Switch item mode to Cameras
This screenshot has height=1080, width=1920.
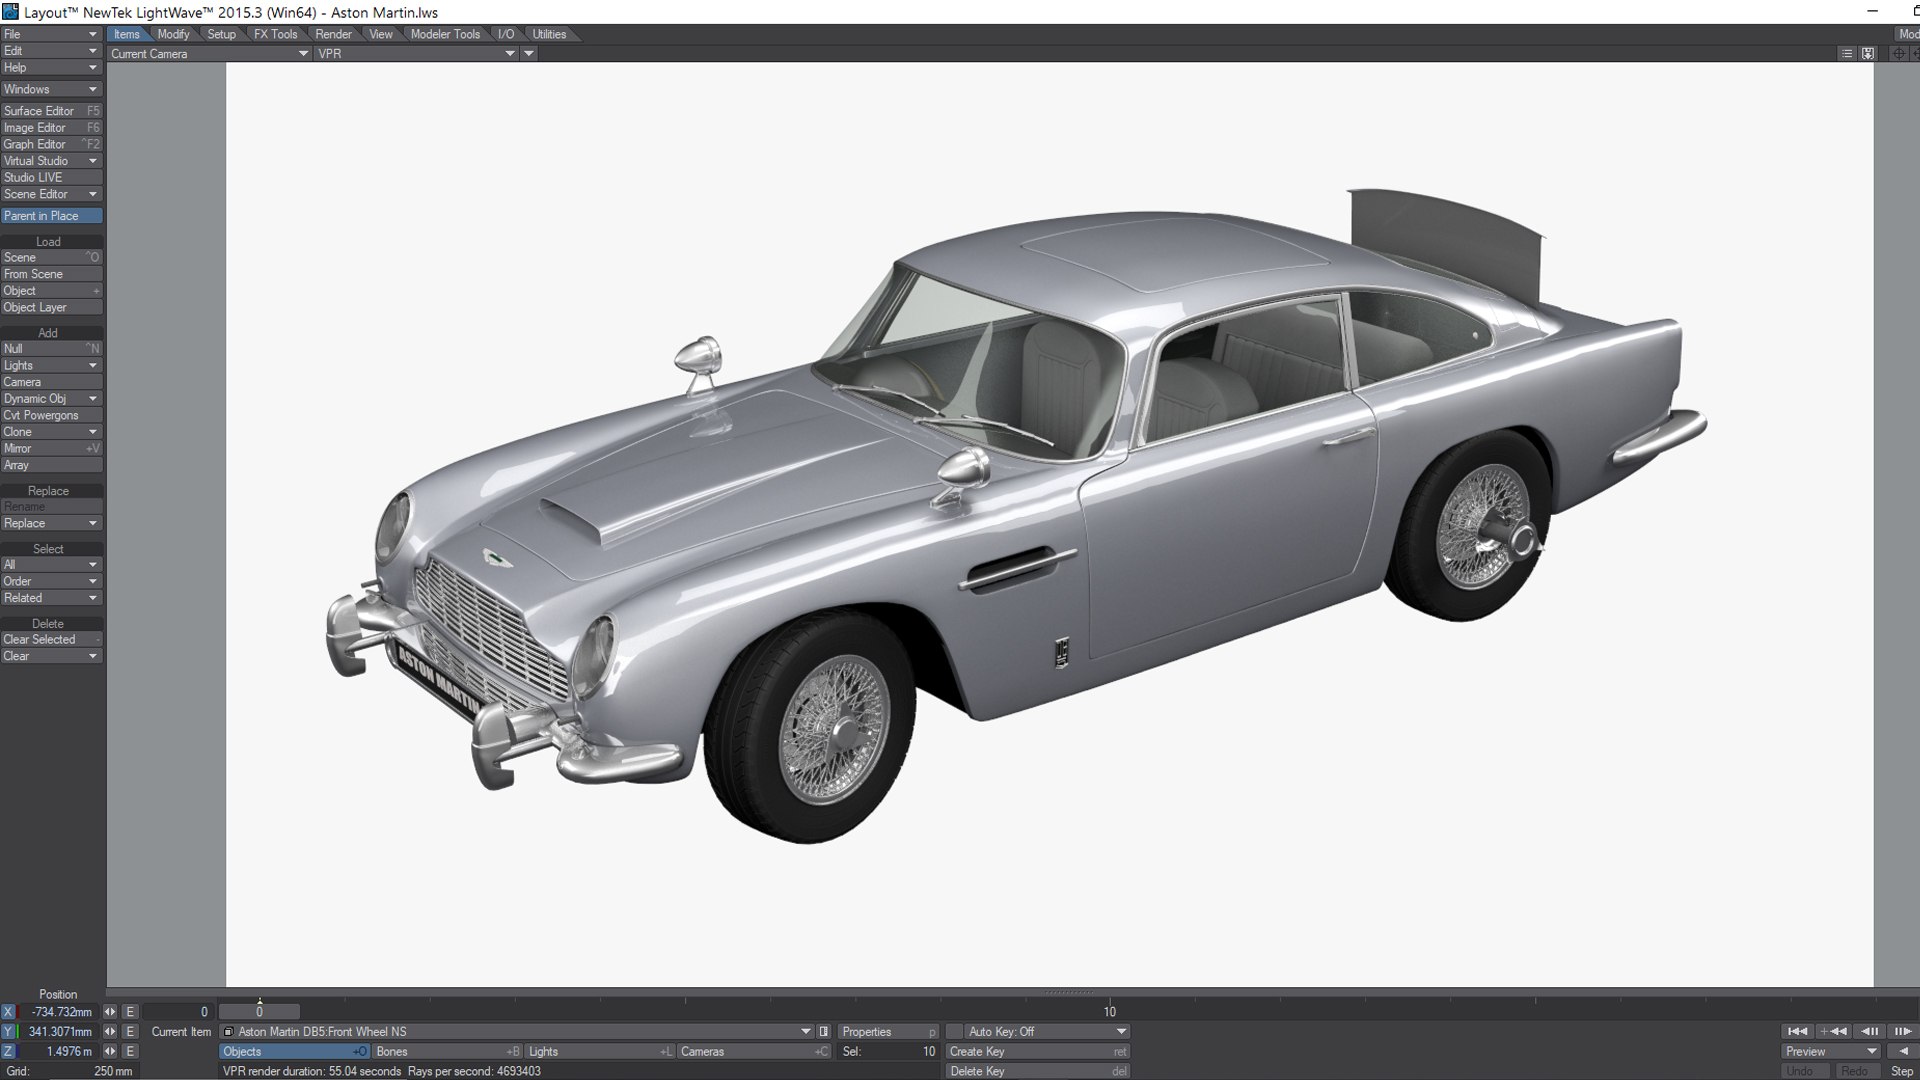(x=754, y=1051)
